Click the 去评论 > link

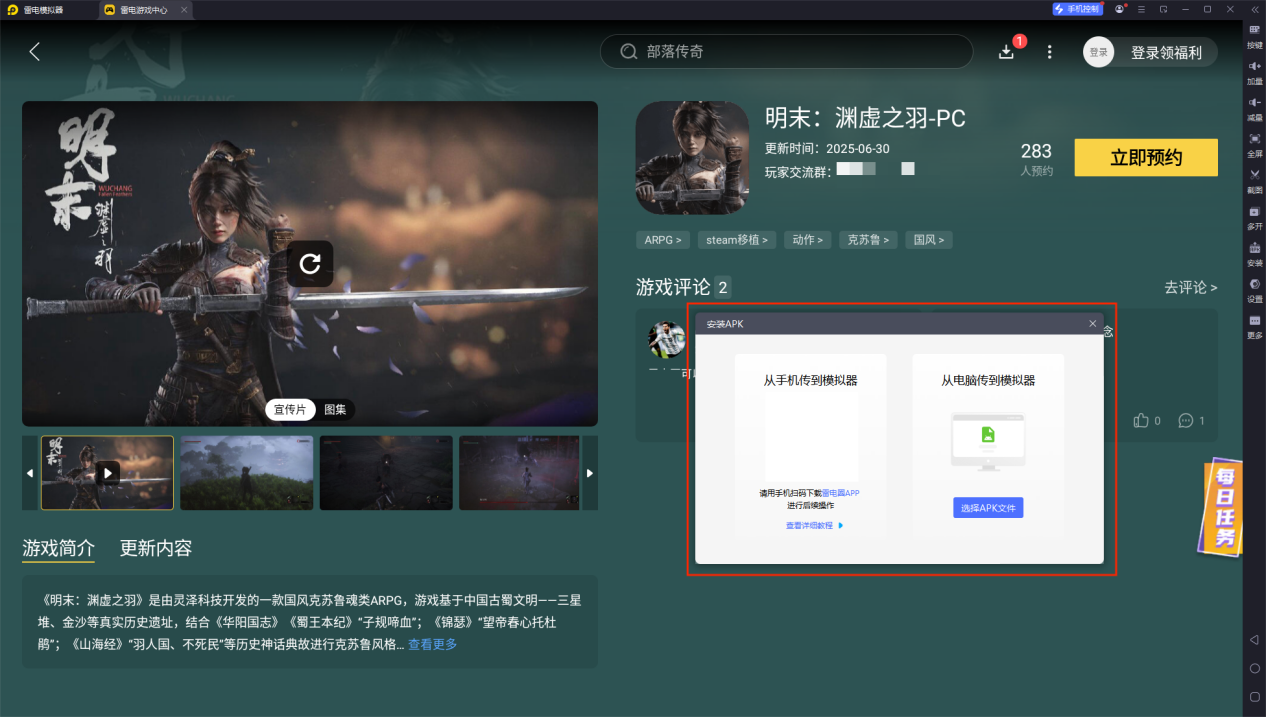1190,287
